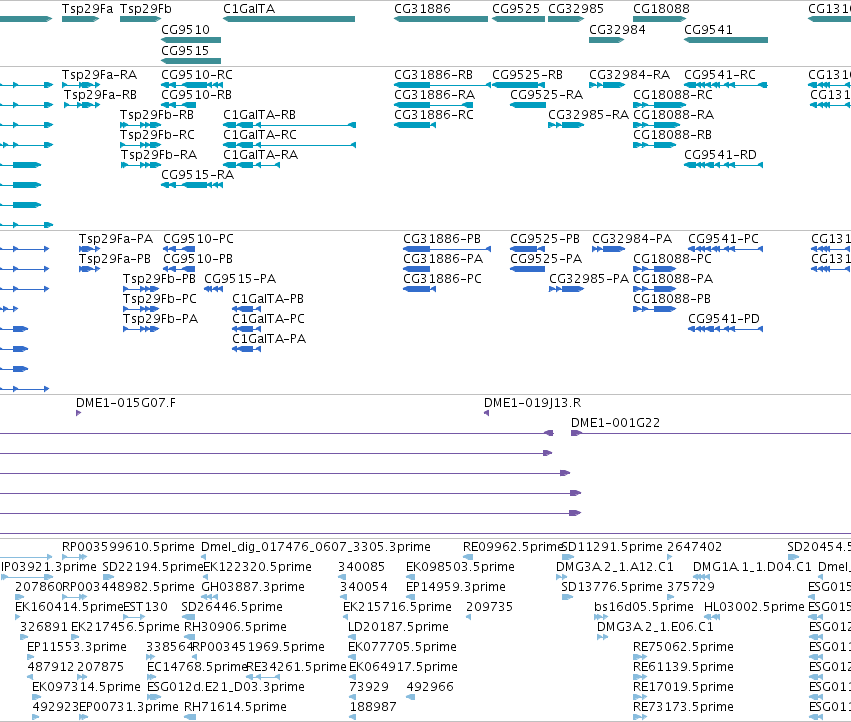Click protein C1GalTA-PB
Image resolution: width=851 pixels, height=722 pixels.
(246, 309)
